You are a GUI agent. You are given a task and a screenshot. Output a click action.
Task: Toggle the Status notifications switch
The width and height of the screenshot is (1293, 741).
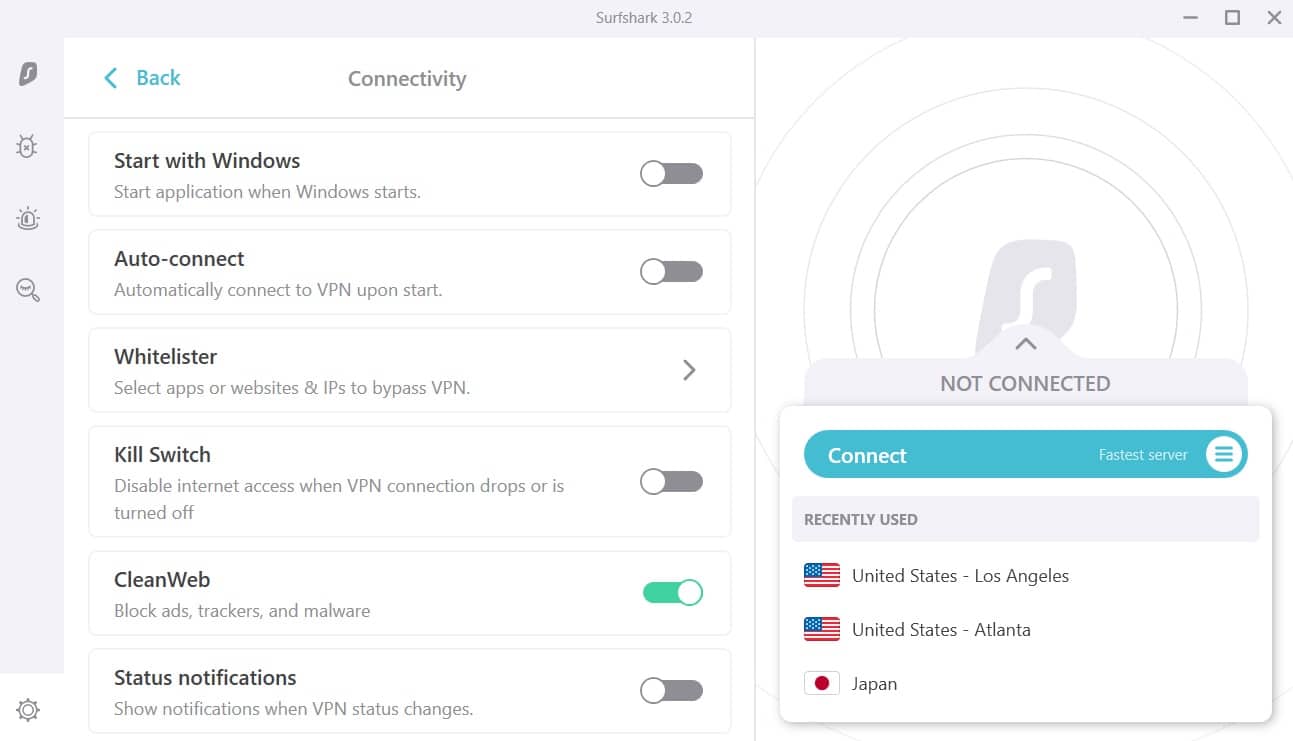pyautogui.click(x=672, y=691)
